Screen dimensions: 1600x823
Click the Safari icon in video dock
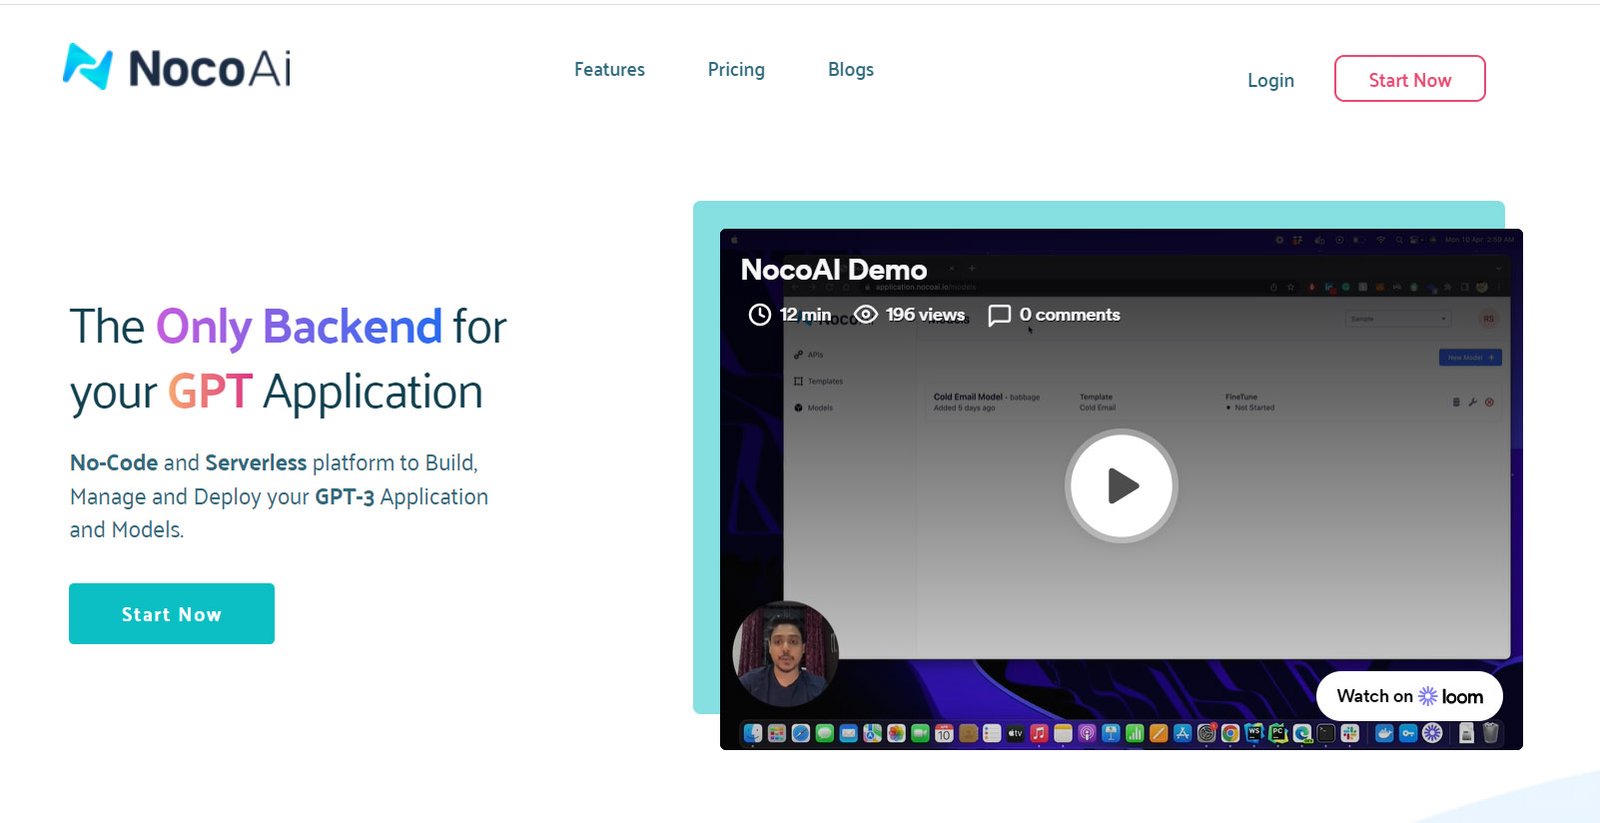[x=801, y=733]
